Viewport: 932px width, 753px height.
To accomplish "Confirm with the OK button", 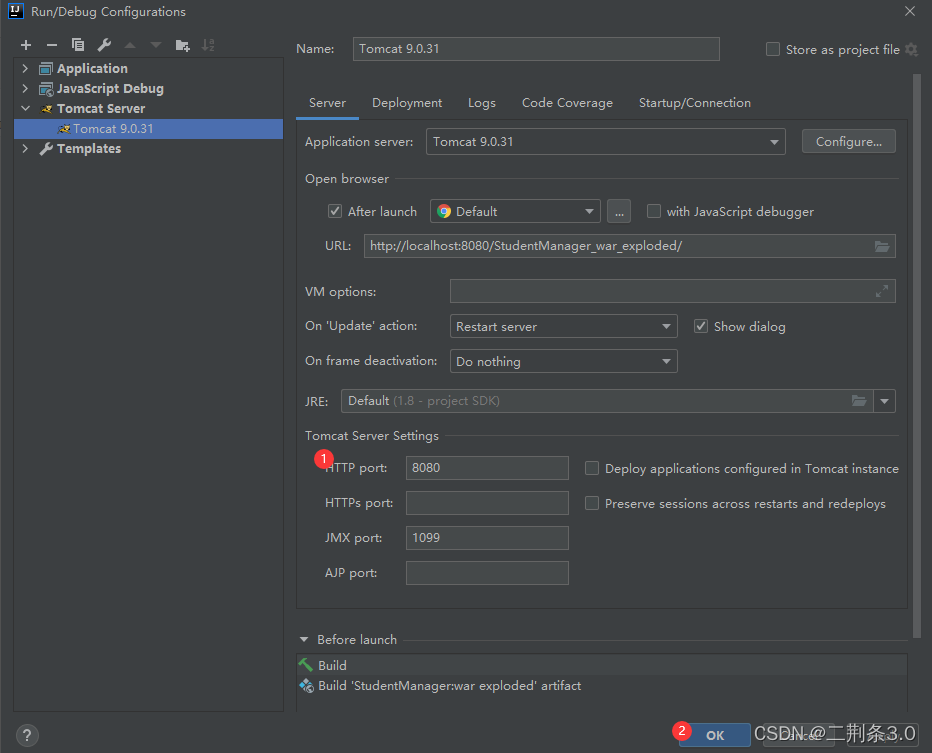I will coord(715,735).
